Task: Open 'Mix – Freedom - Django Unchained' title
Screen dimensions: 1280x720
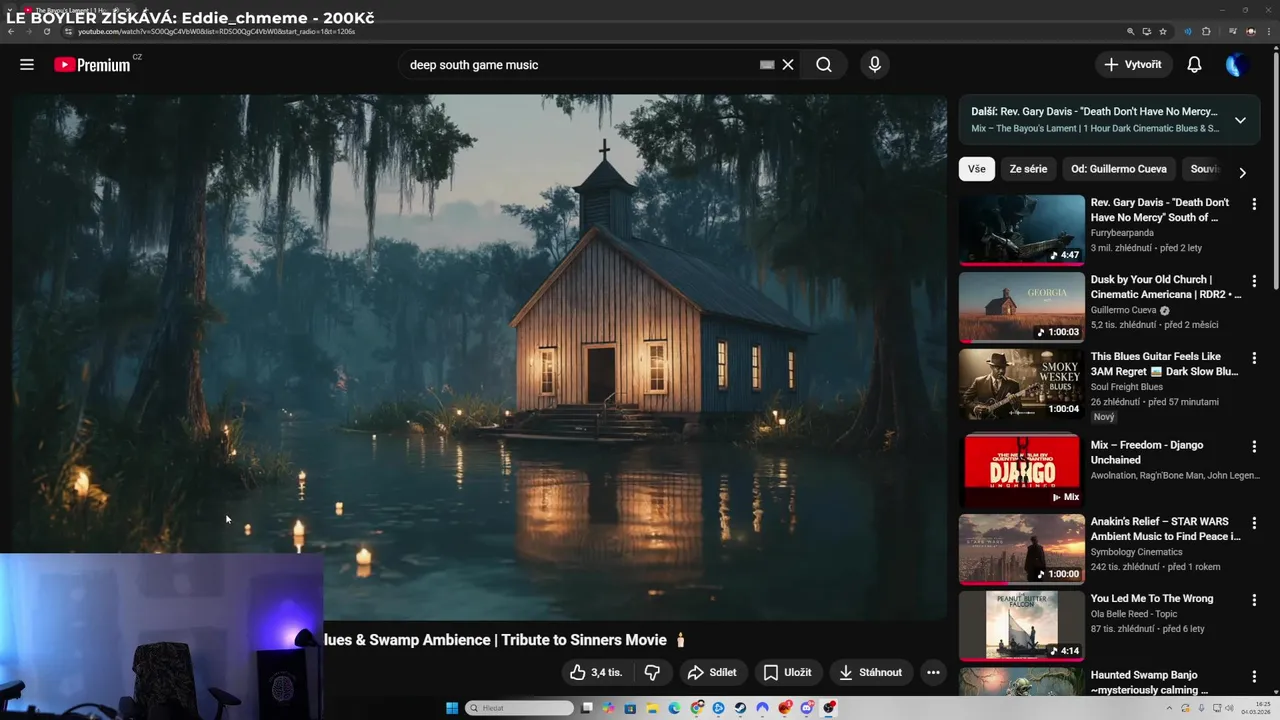Action: pos(1147,452)
